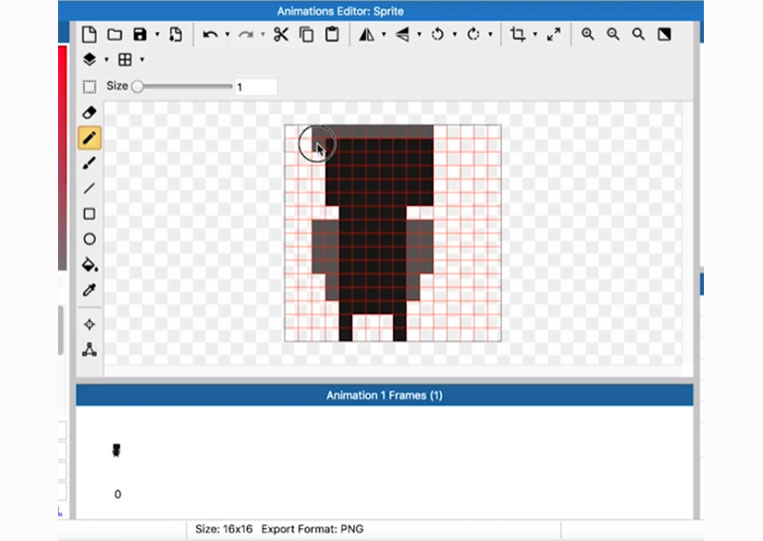Select the Line tool
This screenshot has width=763, height=541.
tap(89, 188)
